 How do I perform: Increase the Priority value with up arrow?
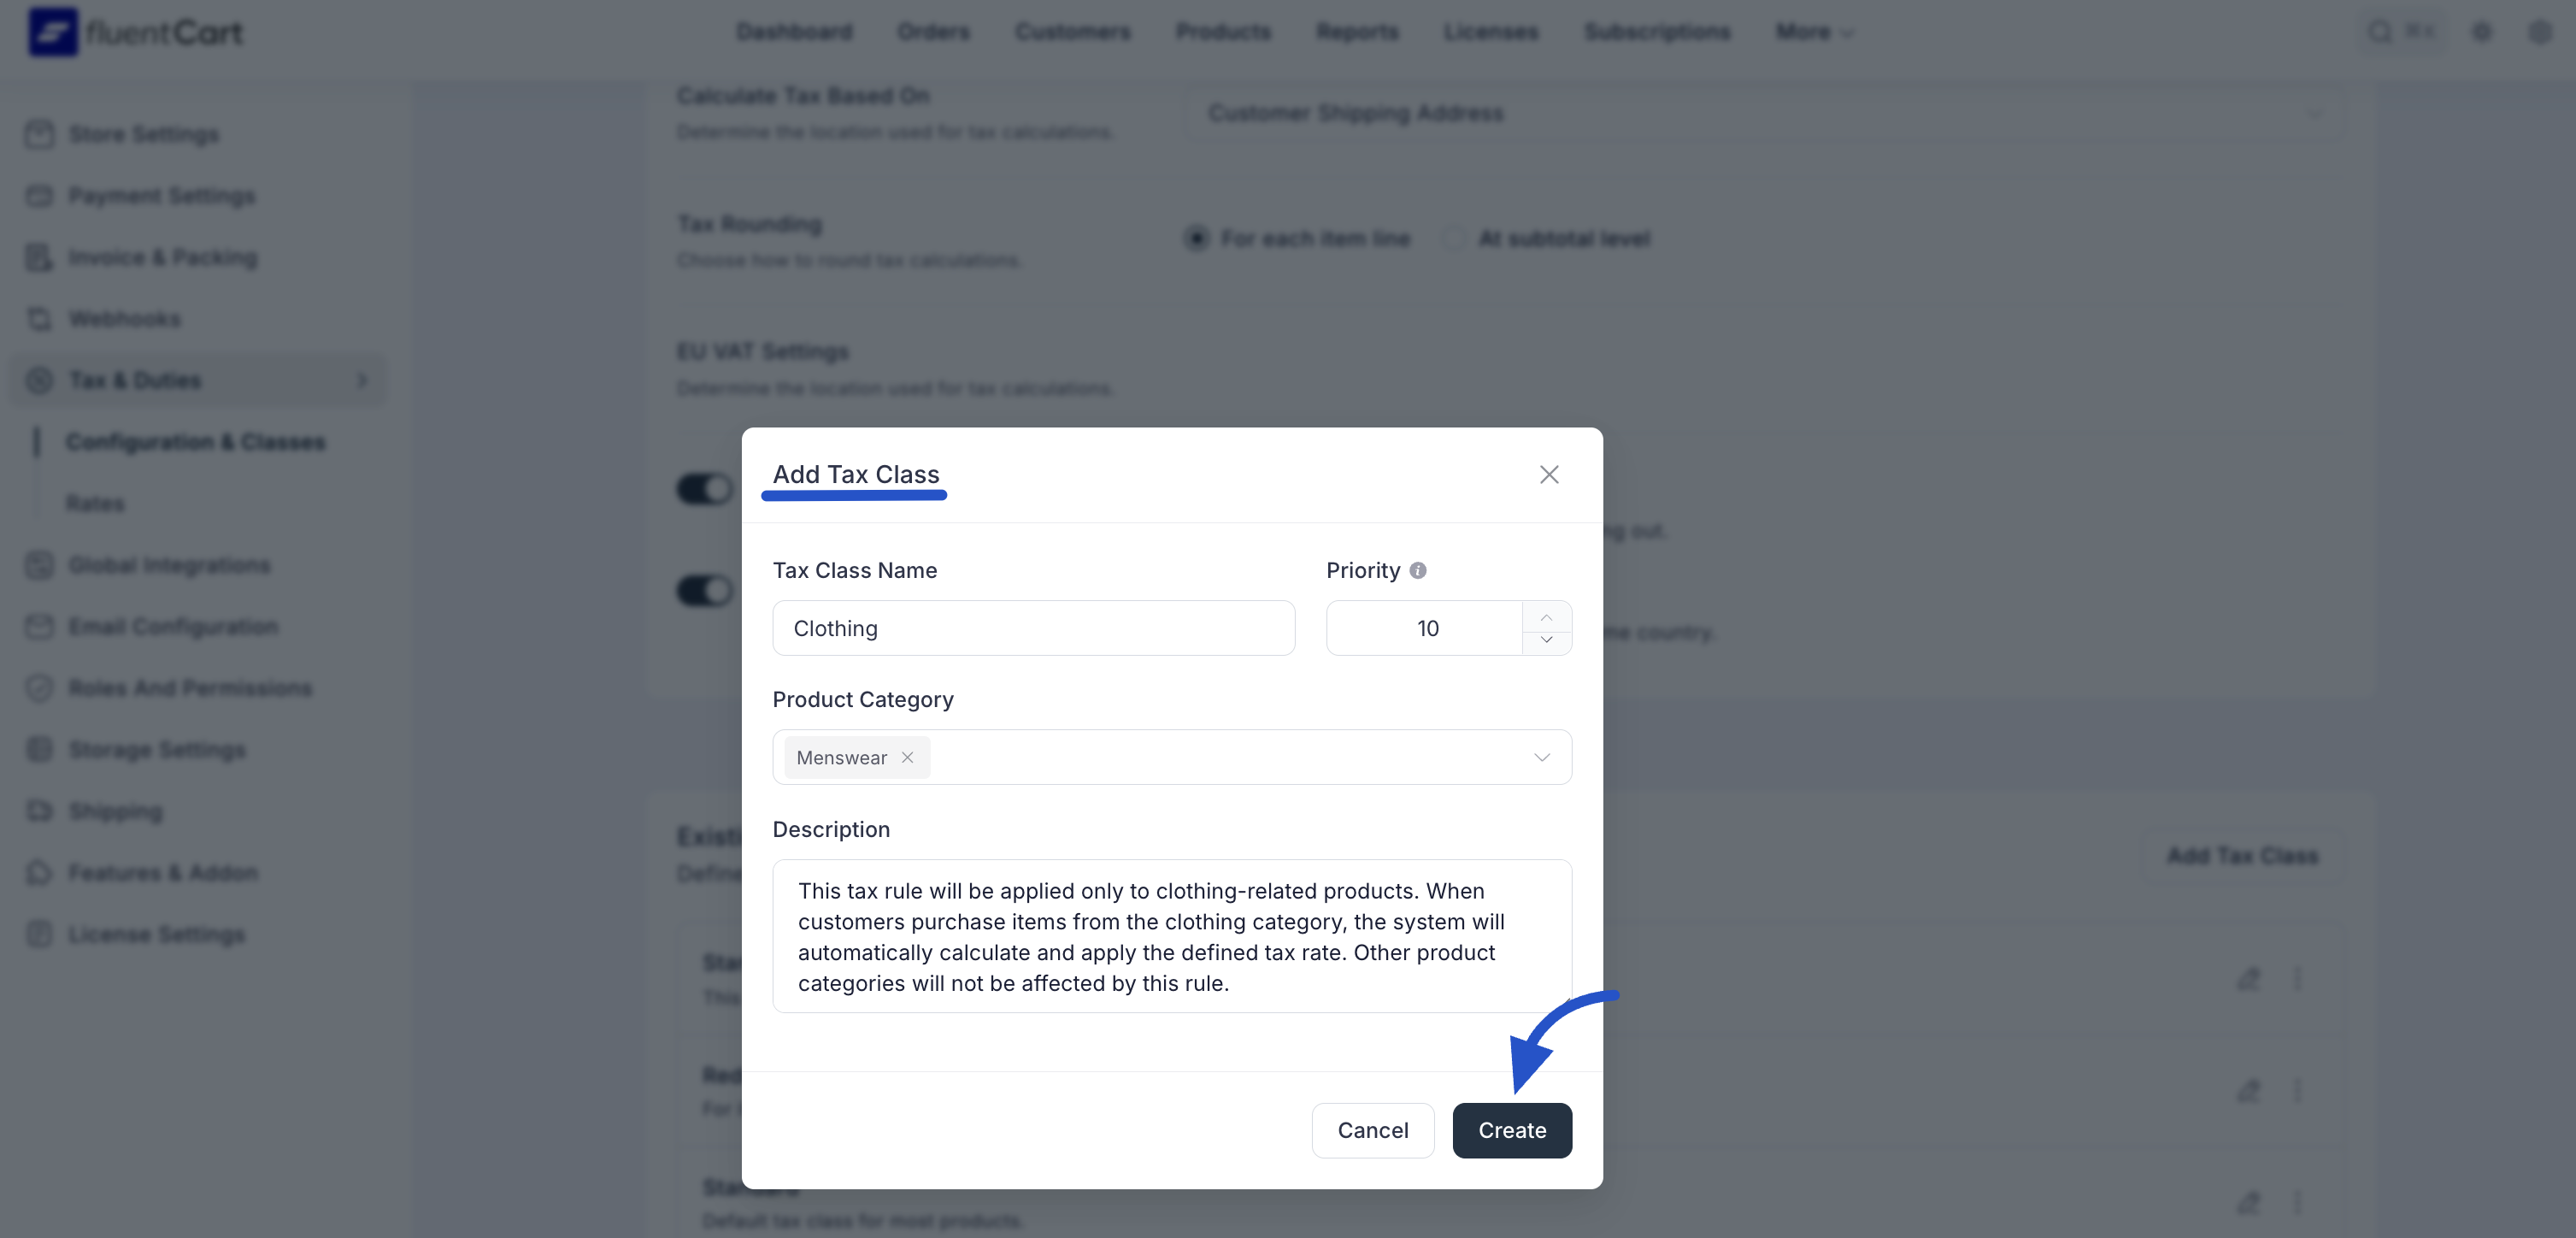pos(1546,616)
